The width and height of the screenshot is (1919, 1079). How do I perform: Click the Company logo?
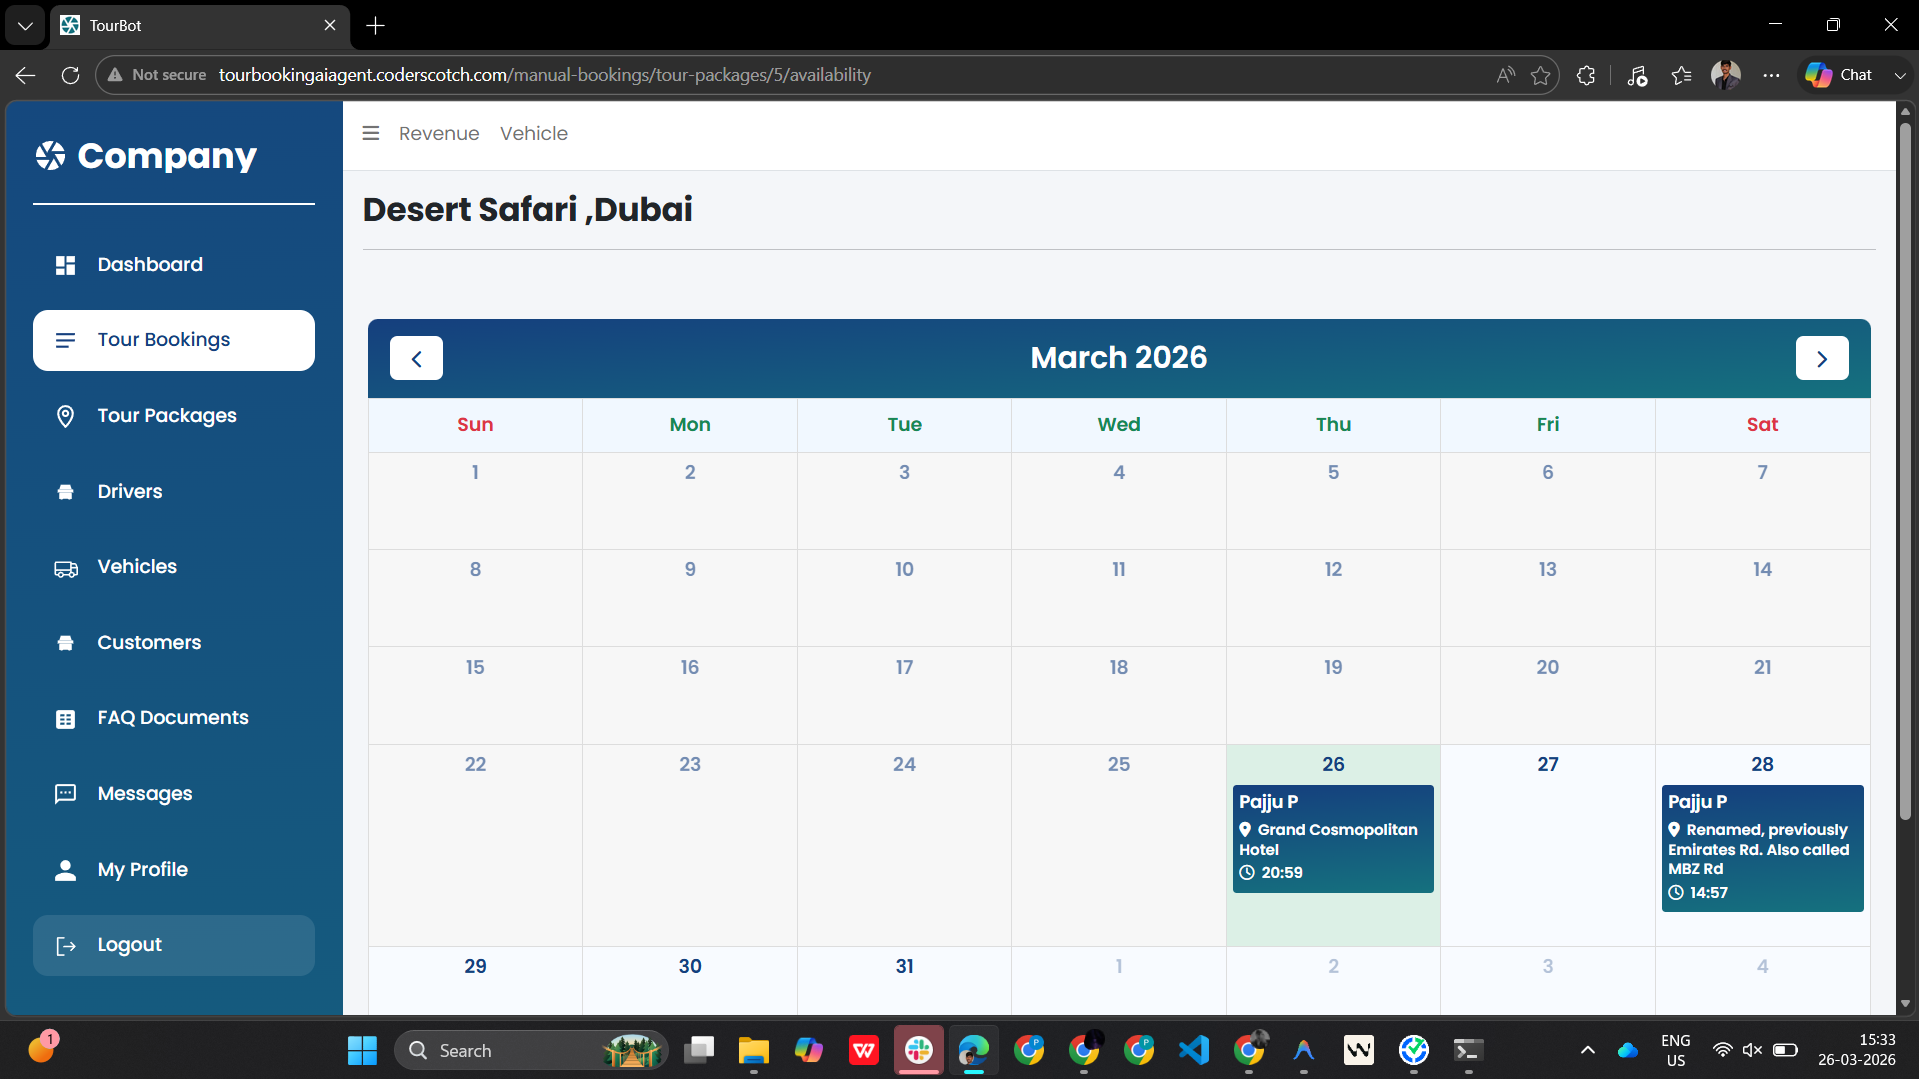[147, 156]
